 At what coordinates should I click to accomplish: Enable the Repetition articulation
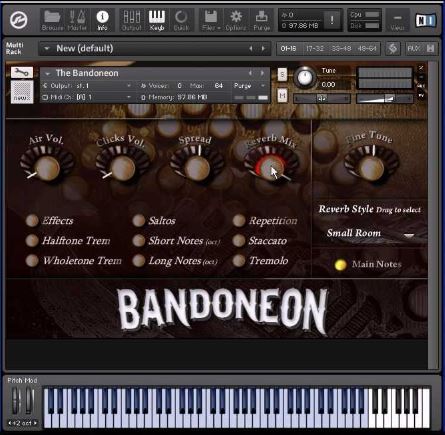tap(239, 220)
